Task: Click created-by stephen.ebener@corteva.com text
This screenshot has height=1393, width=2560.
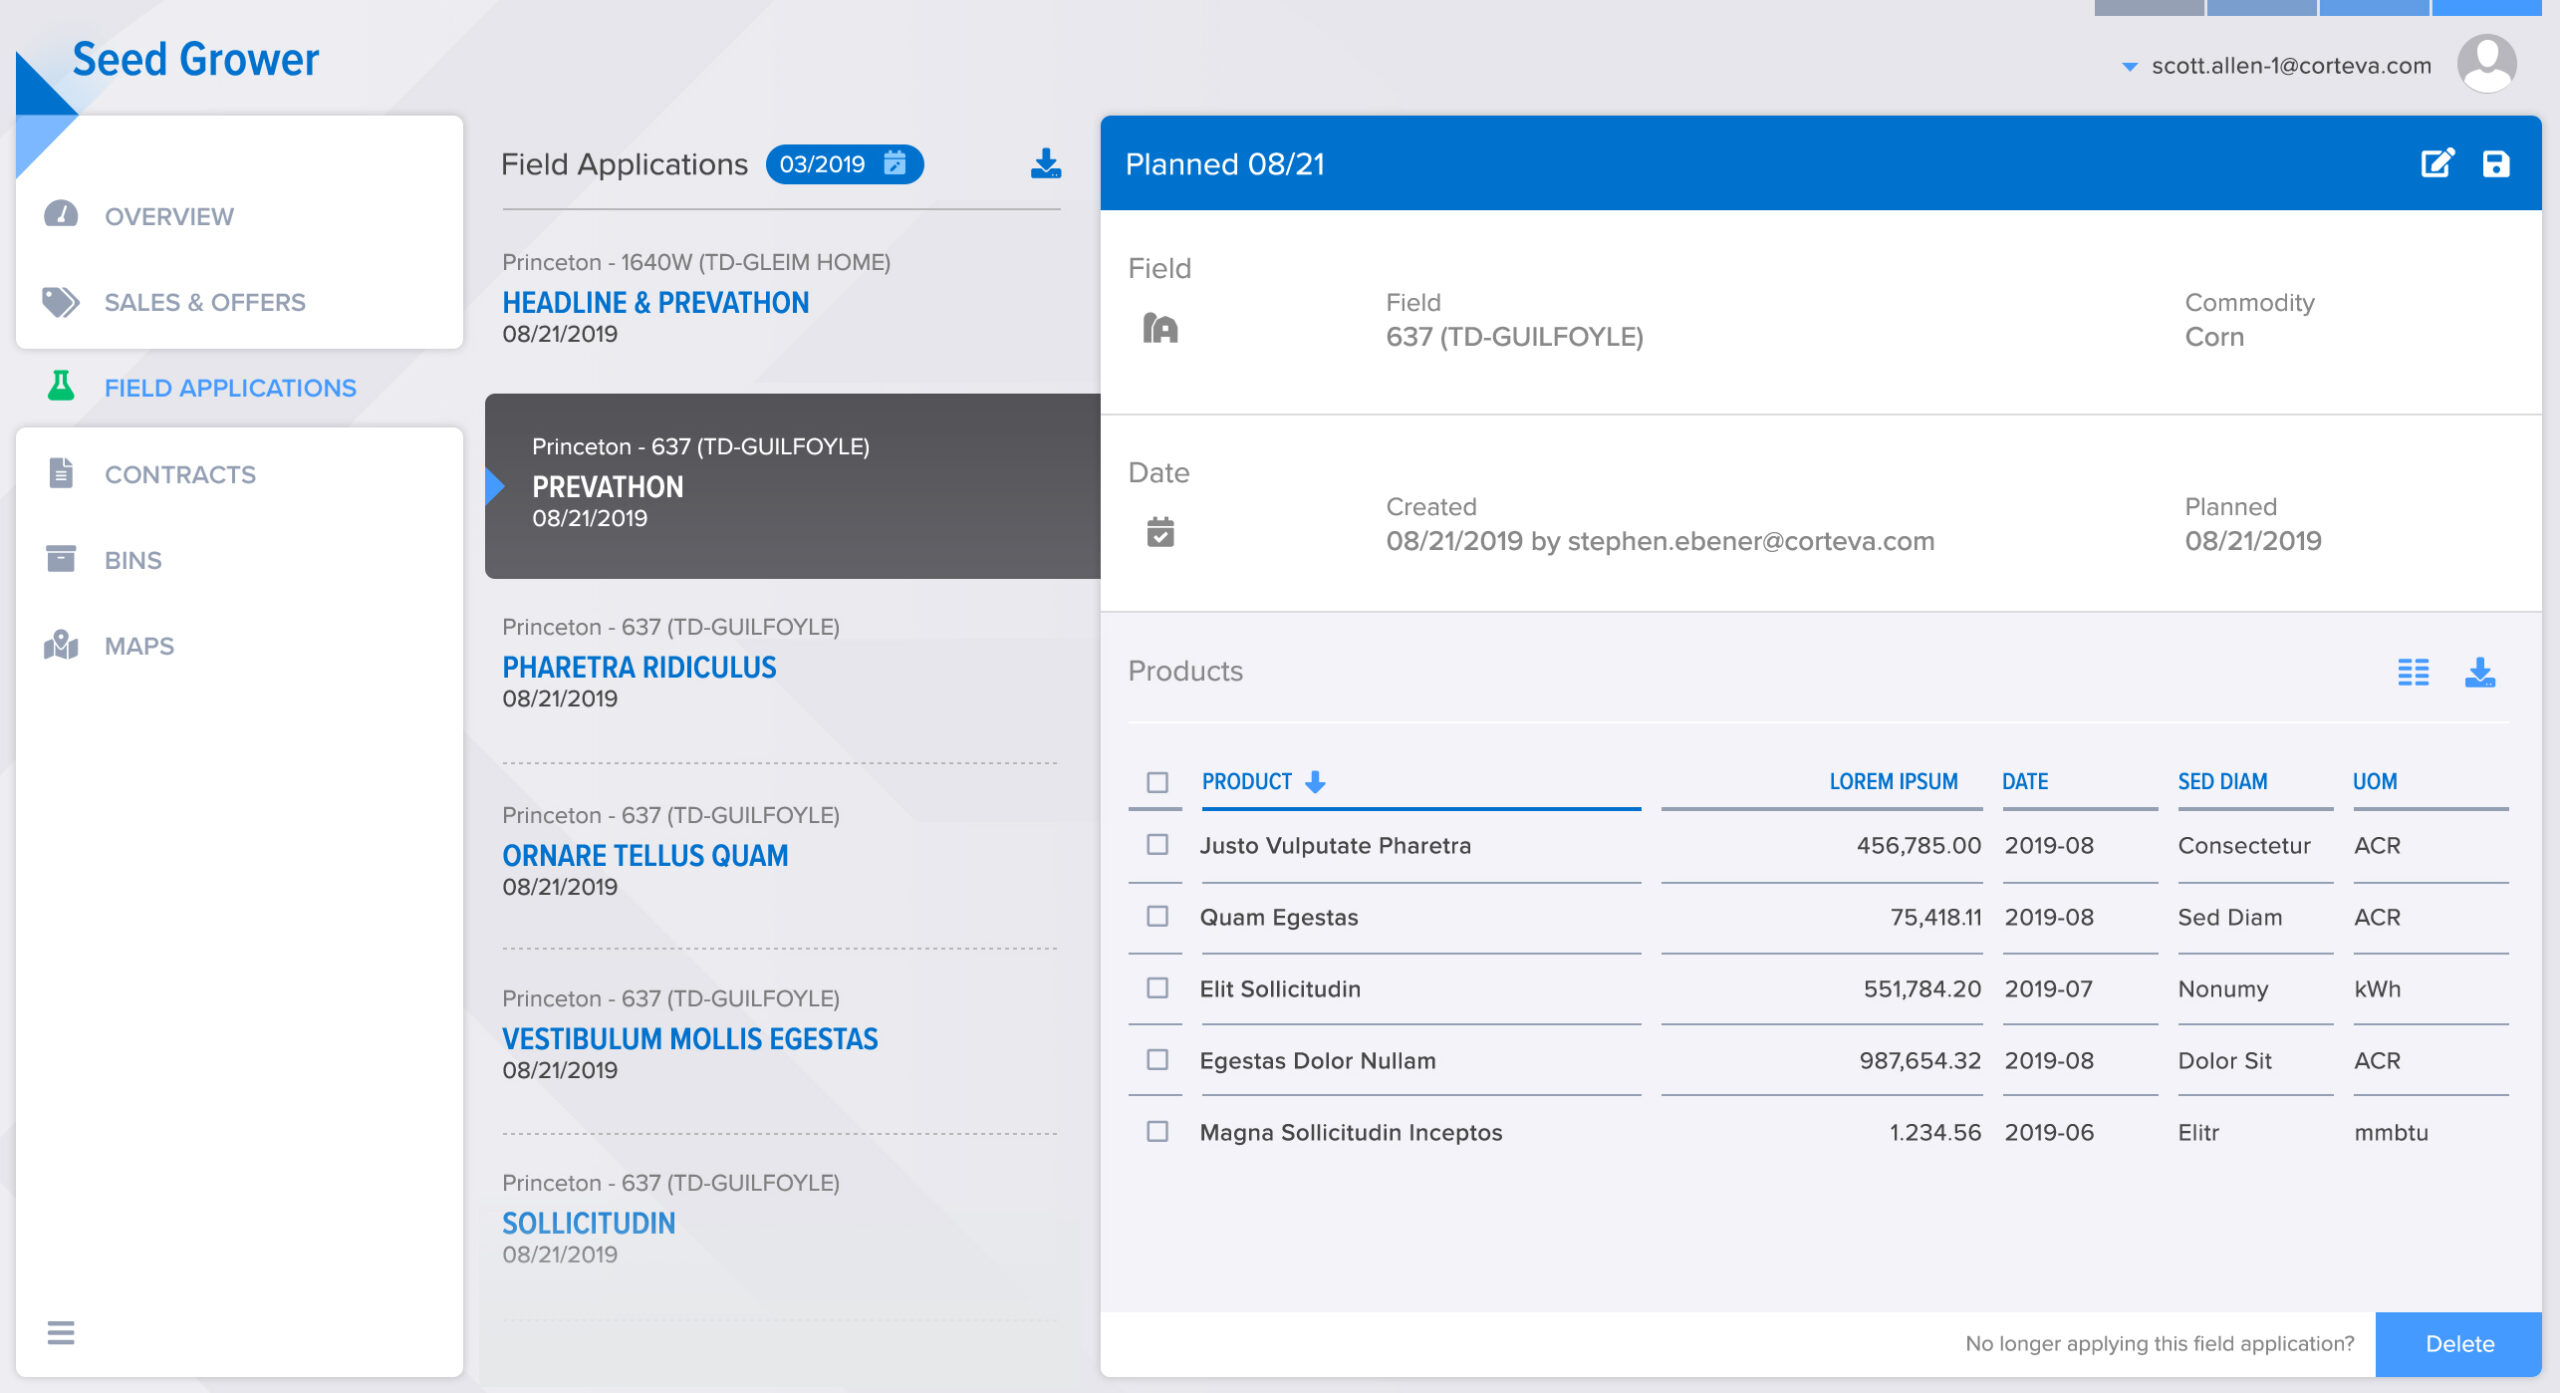Action: click(x=1751, y=541)
